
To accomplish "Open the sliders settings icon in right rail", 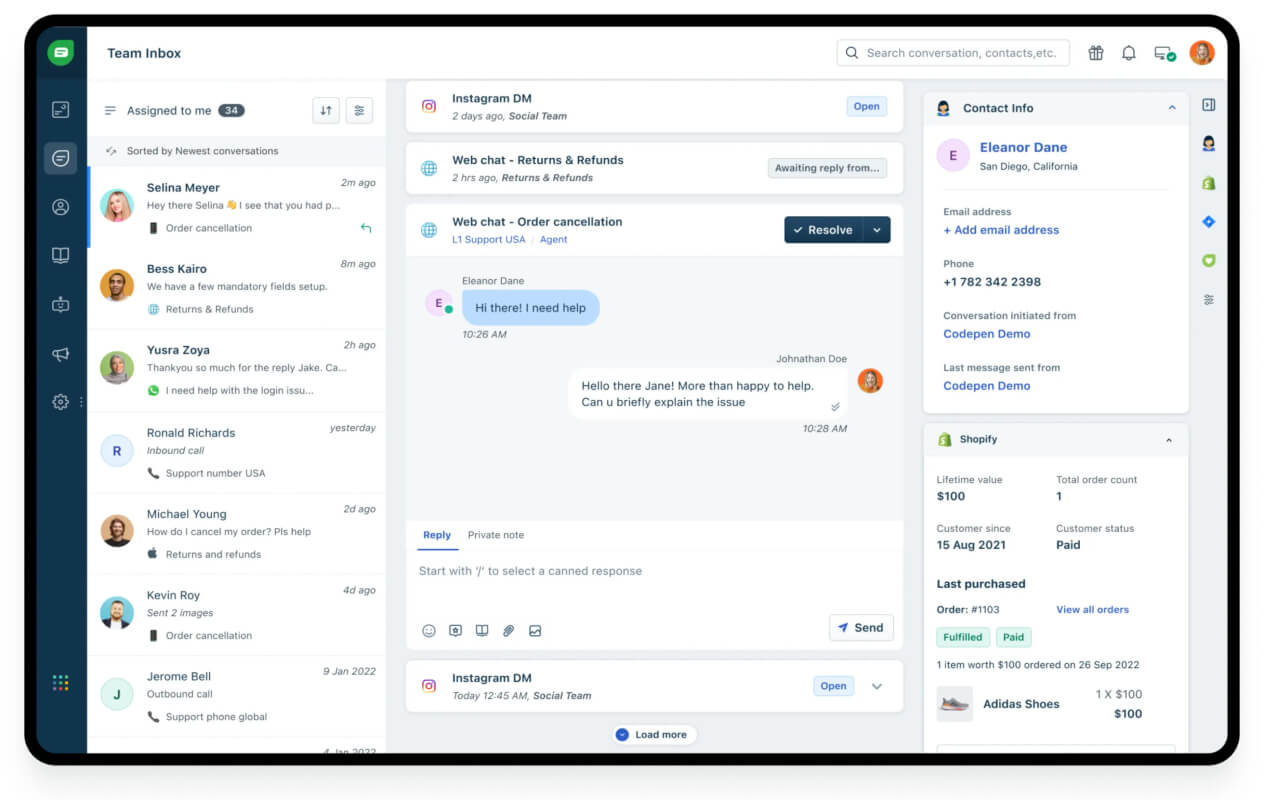I will (x=1208, y=300).
